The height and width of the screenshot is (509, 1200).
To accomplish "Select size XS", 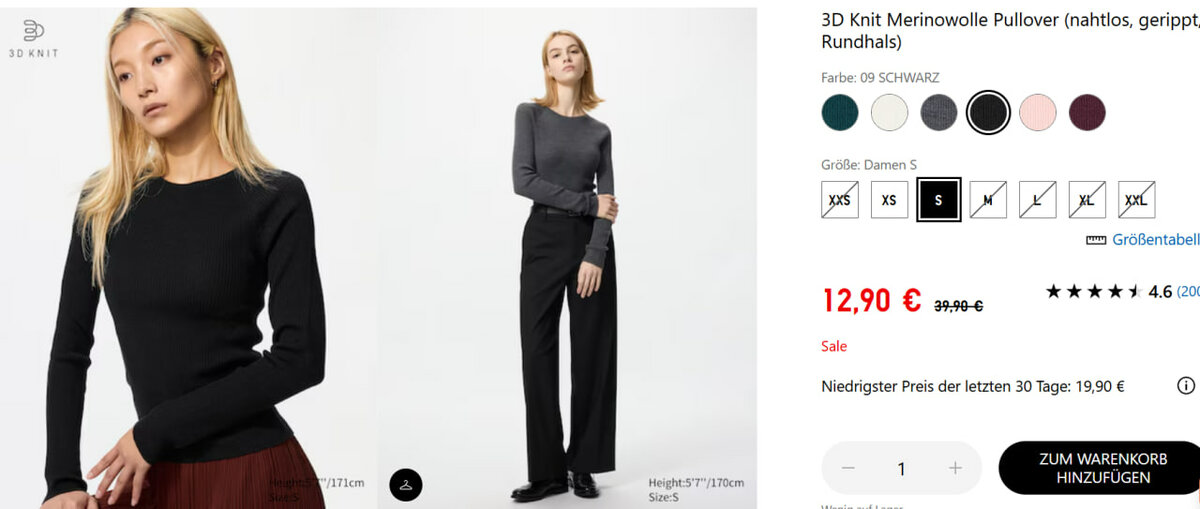I will click(x=889, y=200).
